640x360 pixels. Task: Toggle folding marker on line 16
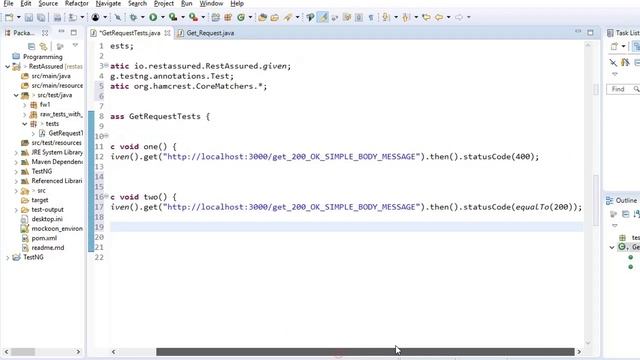pos(106,196)
